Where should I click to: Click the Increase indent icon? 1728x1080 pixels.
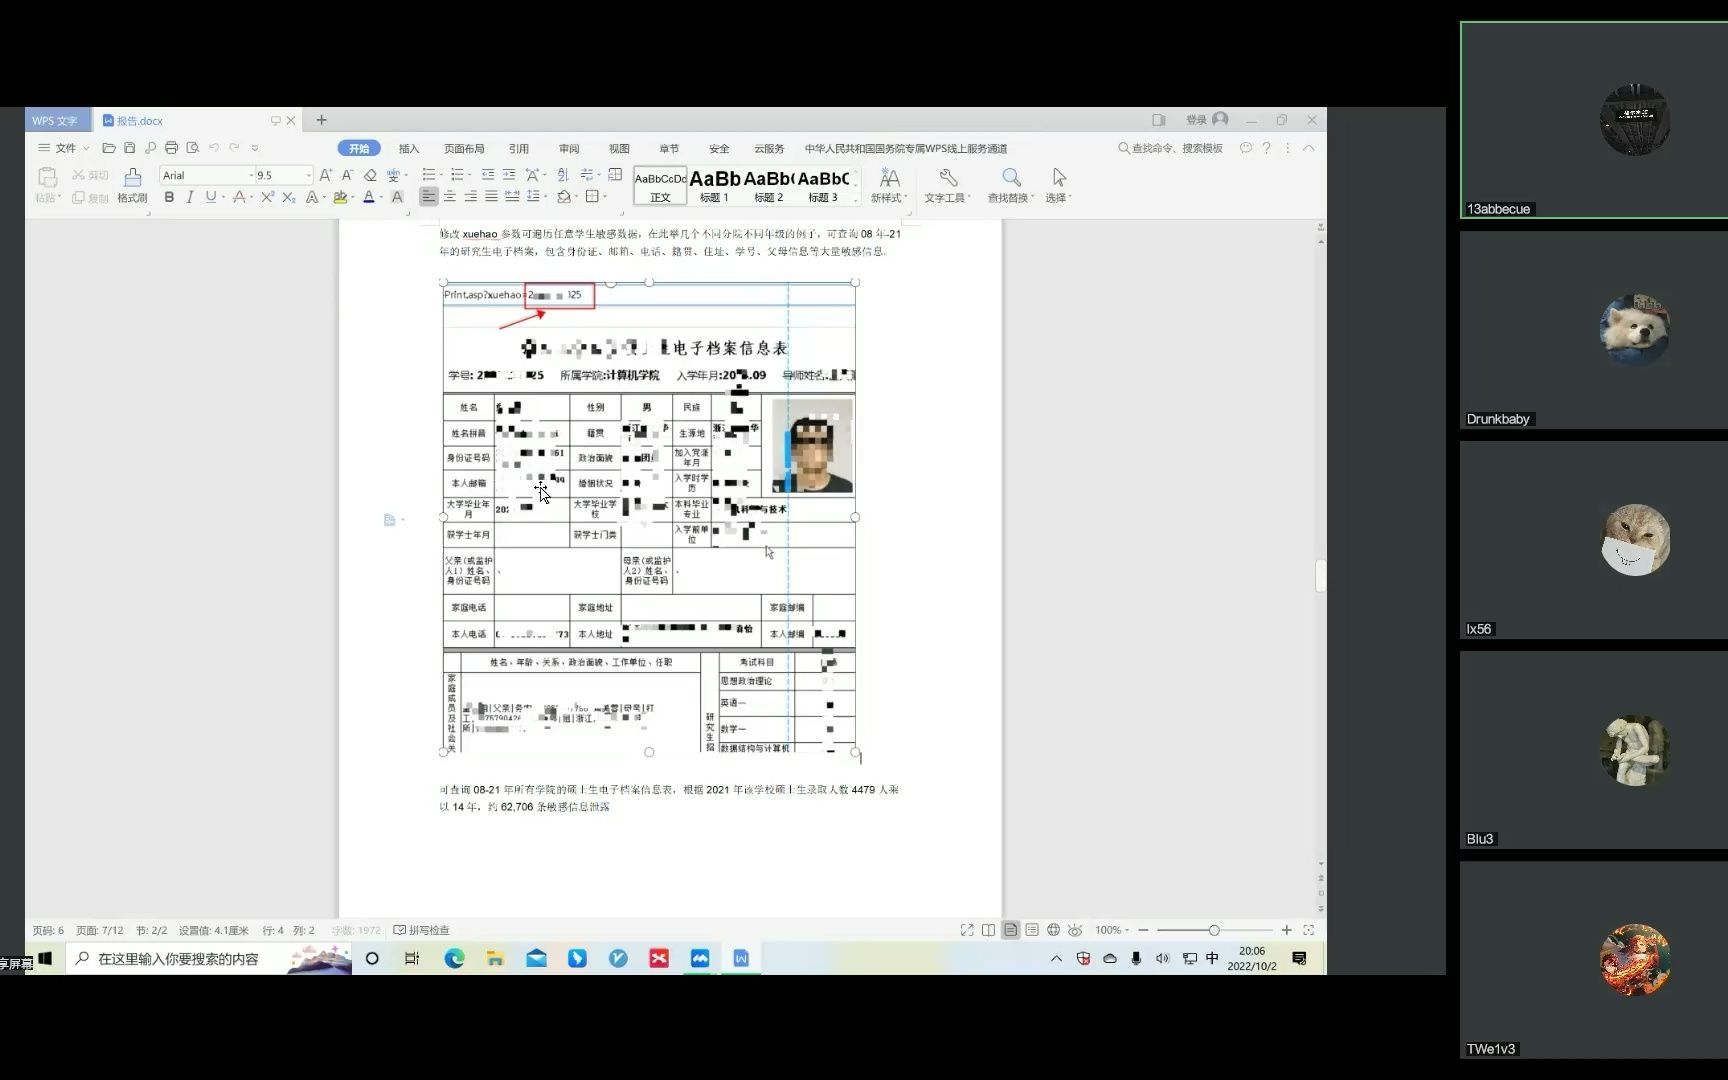509,175
